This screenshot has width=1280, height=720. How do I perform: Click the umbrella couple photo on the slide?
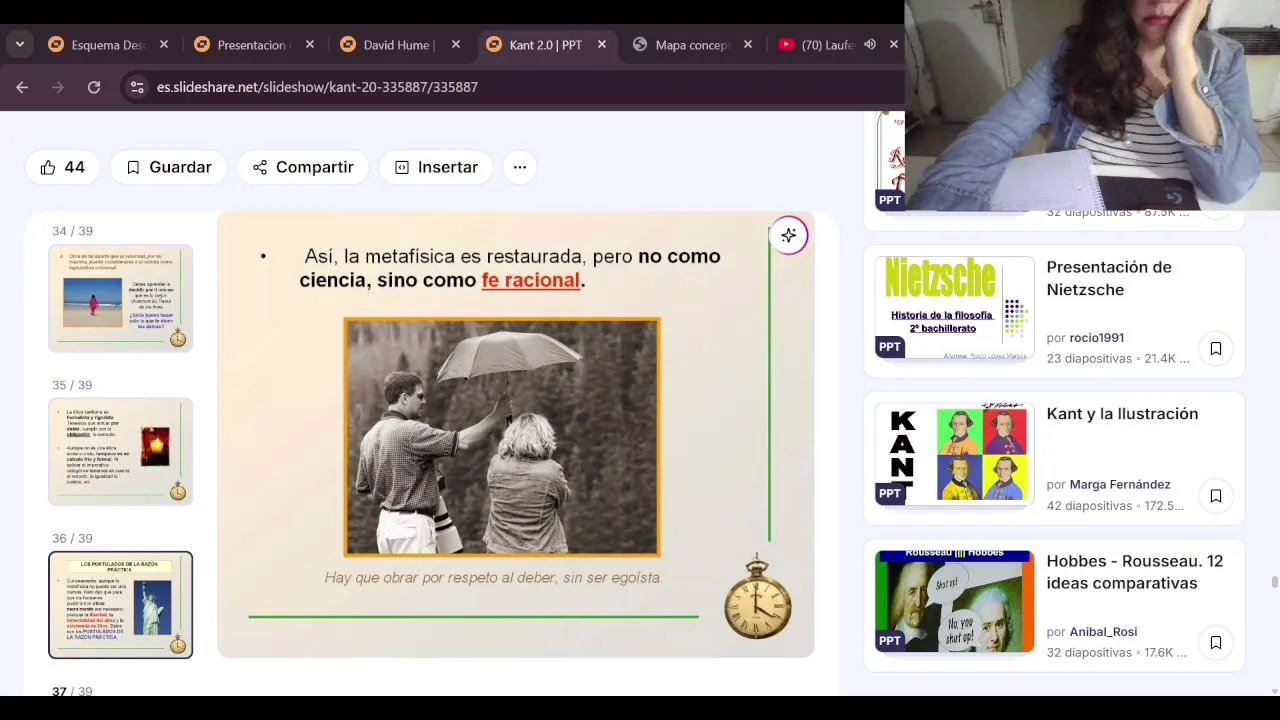click(502, 437)
